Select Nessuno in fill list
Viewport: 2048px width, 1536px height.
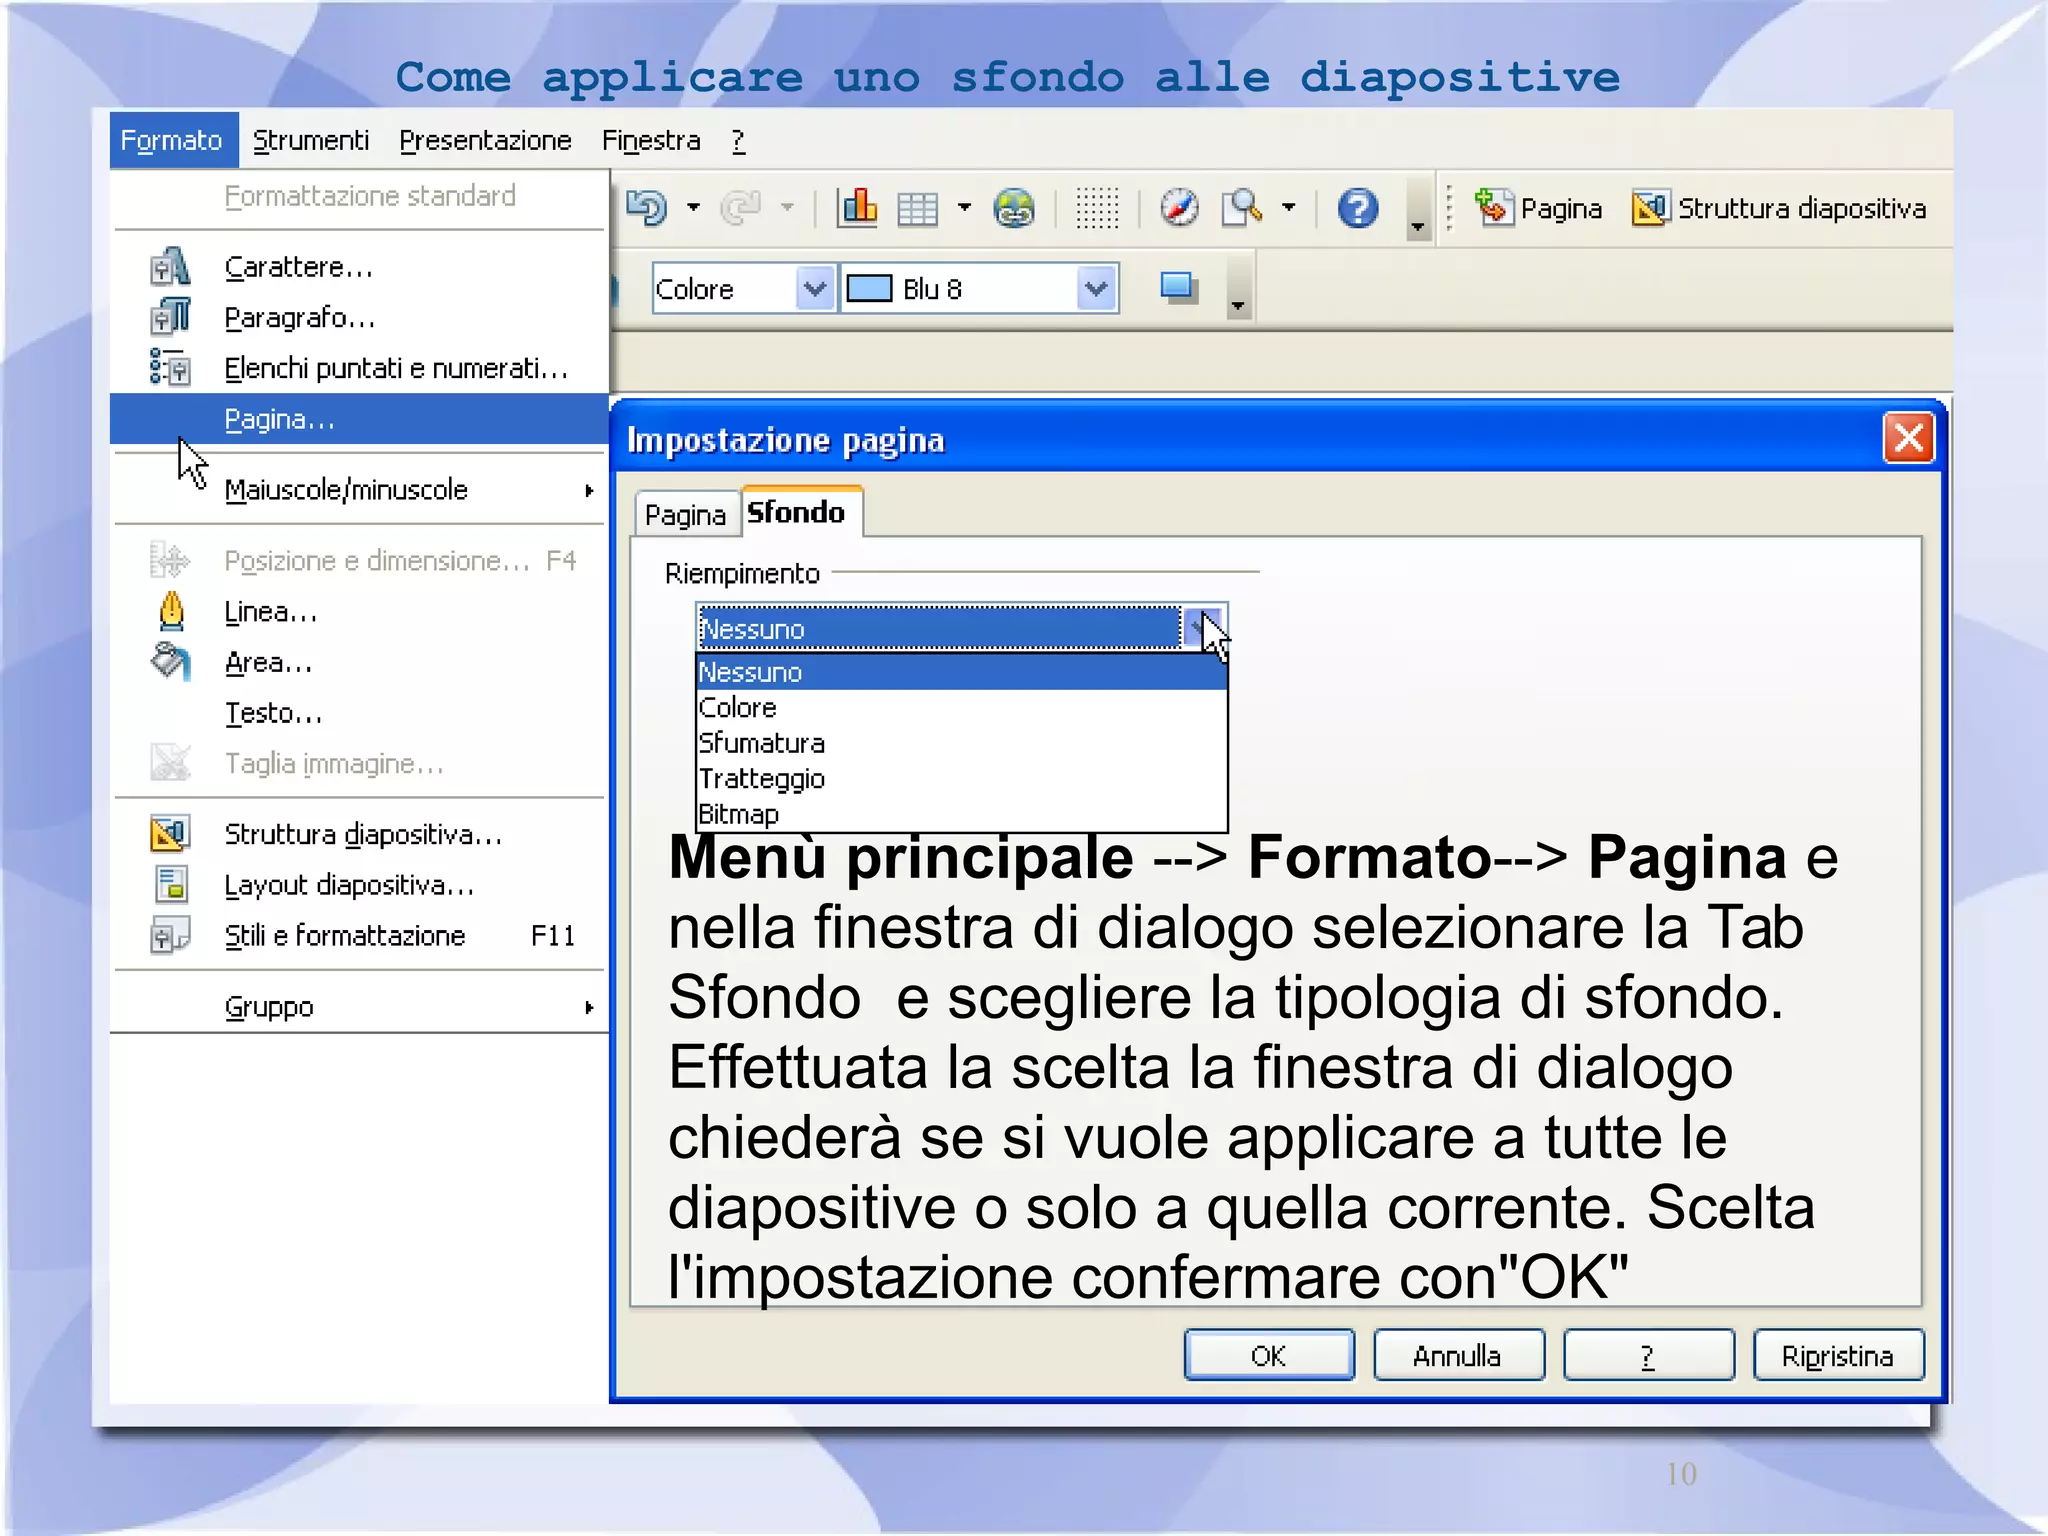point(961,672)
